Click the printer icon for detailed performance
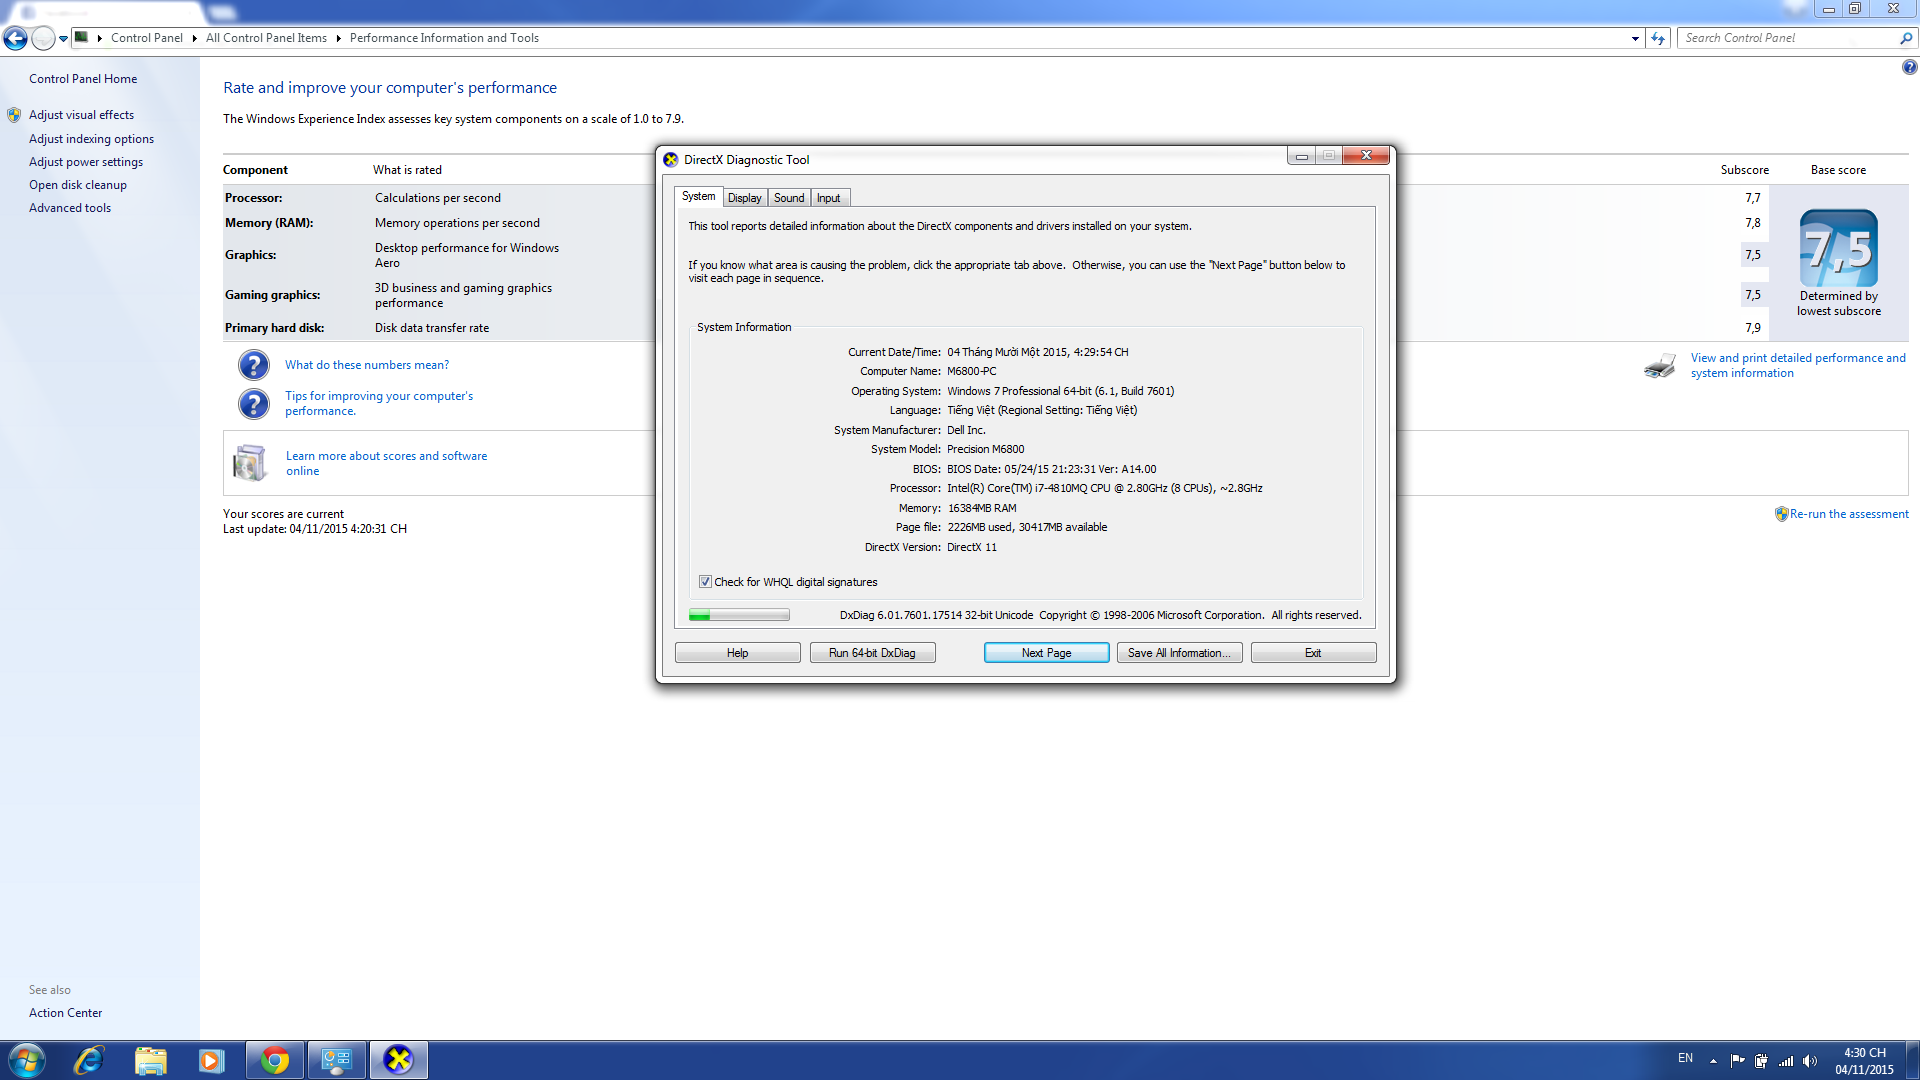This screenshot has width=1920, height=1080. coord(1660,365)
